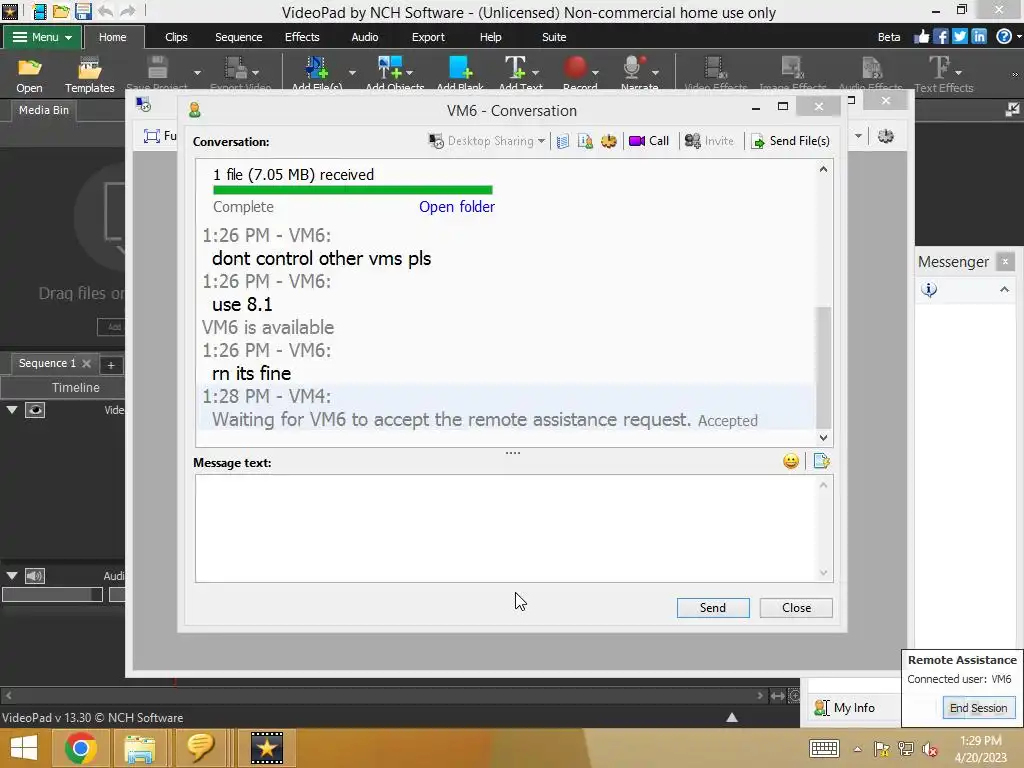This screenshot has width=1024, height=768.
Task: Click the Call video camera button
Action: pyautogui.click(x=648, y=141)
